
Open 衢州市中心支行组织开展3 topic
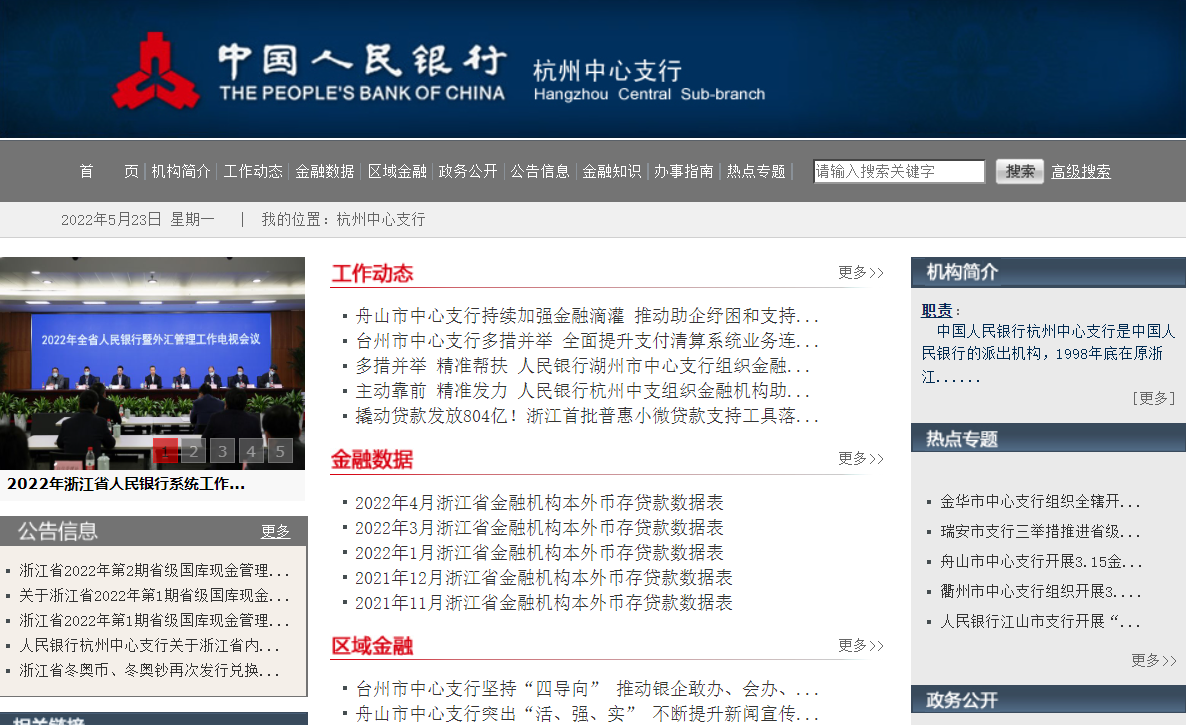point(1040,592)
